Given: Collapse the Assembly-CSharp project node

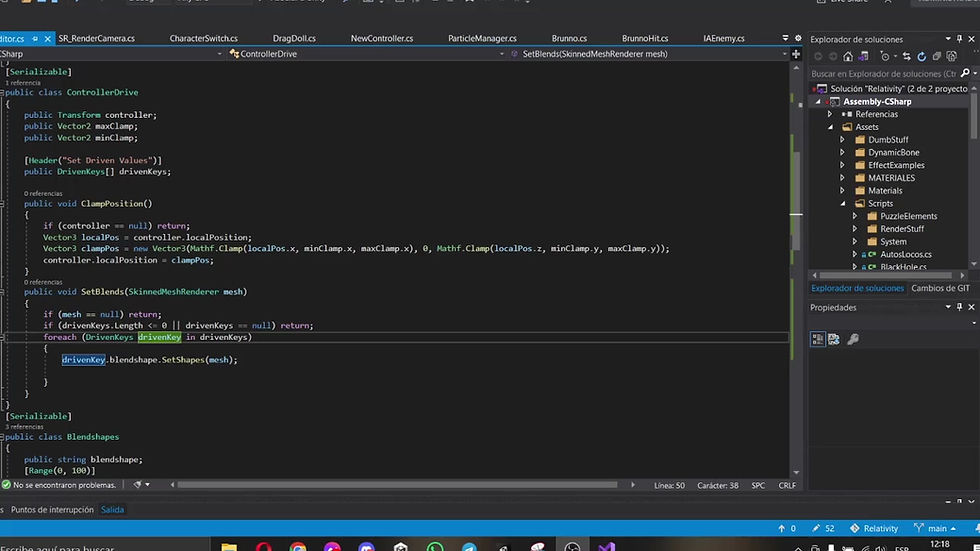Looking at the screenshot, I should tap(818, 102).
